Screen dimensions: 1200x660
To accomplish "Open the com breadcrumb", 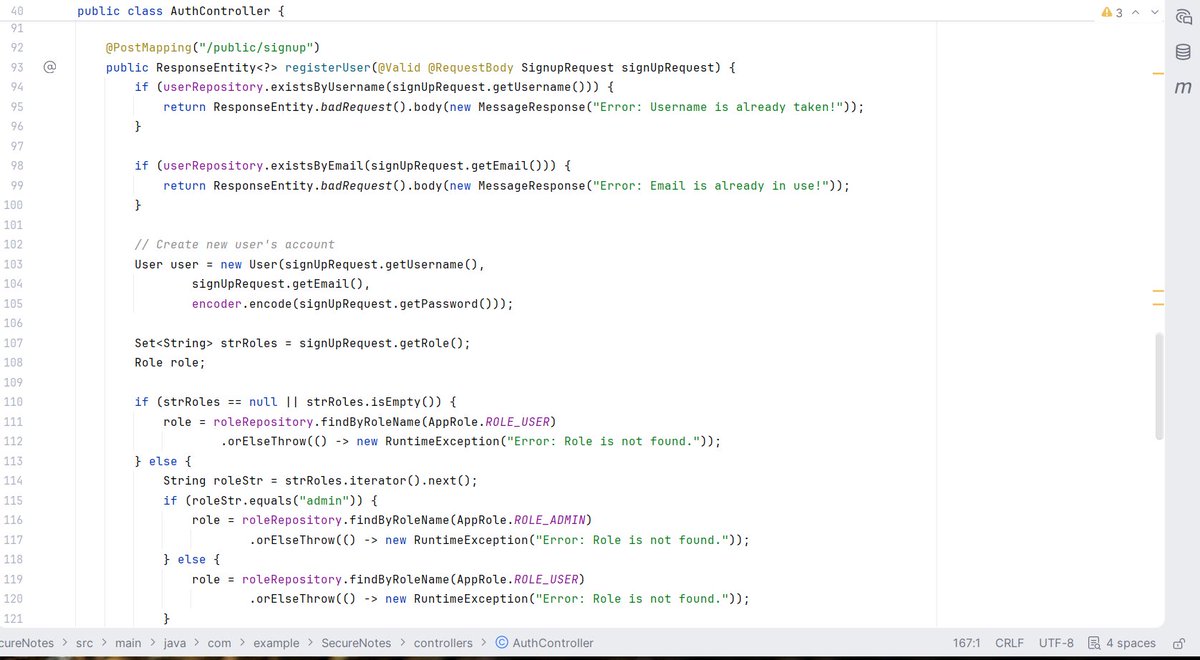I will 219,643.
